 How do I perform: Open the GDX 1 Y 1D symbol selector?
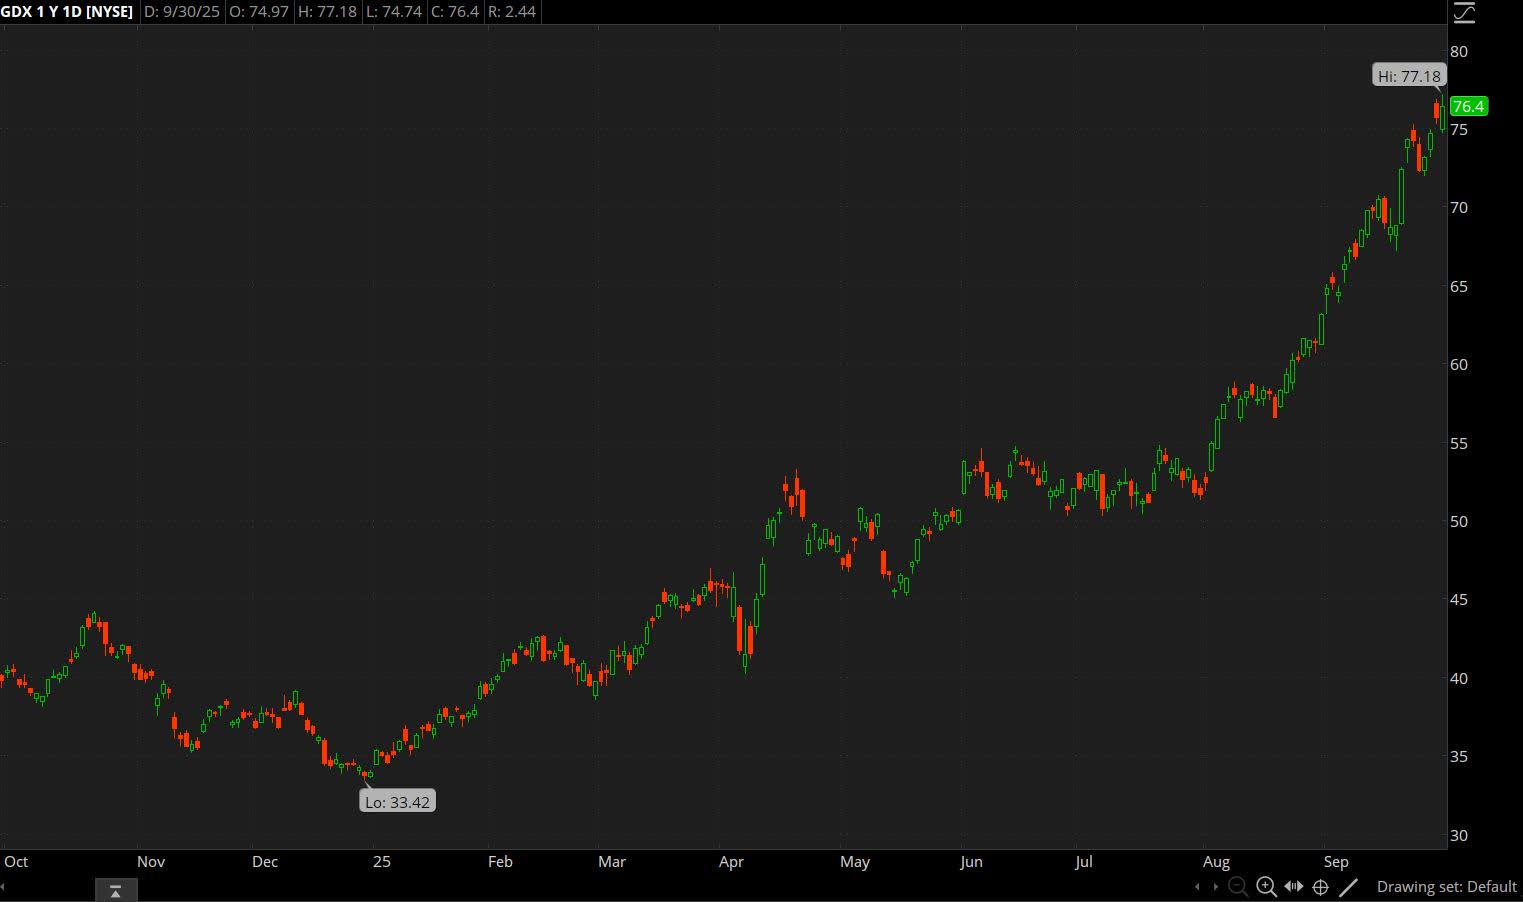tap(67, 12)
